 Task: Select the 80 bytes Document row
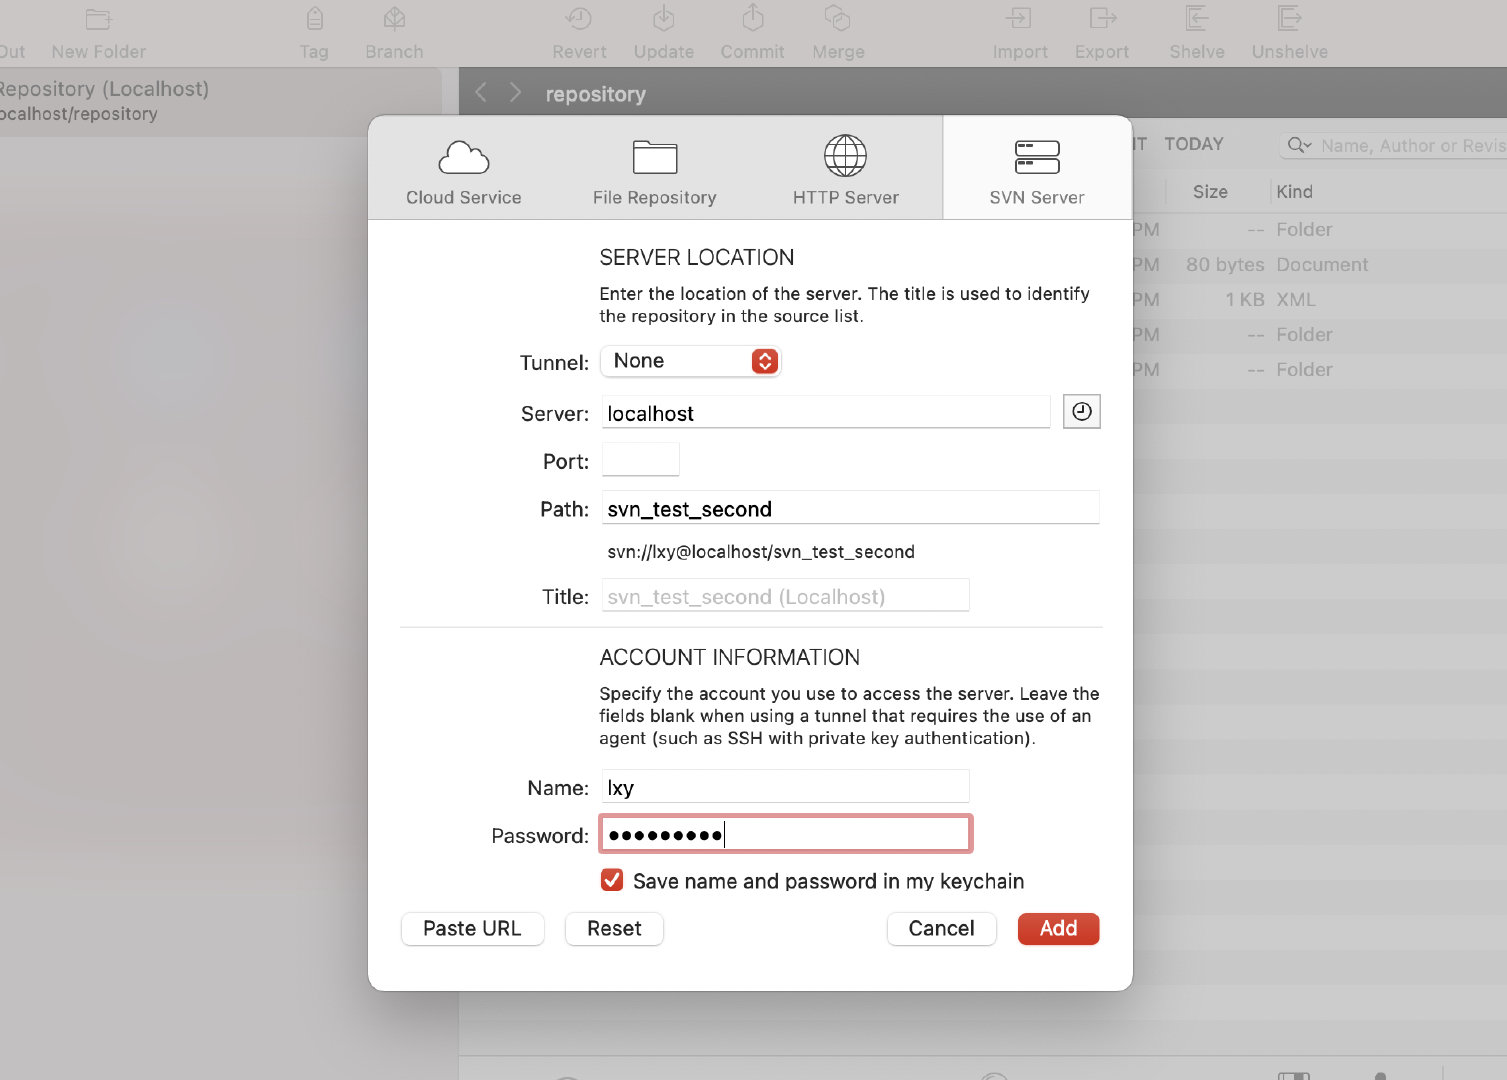[1319, 265]
